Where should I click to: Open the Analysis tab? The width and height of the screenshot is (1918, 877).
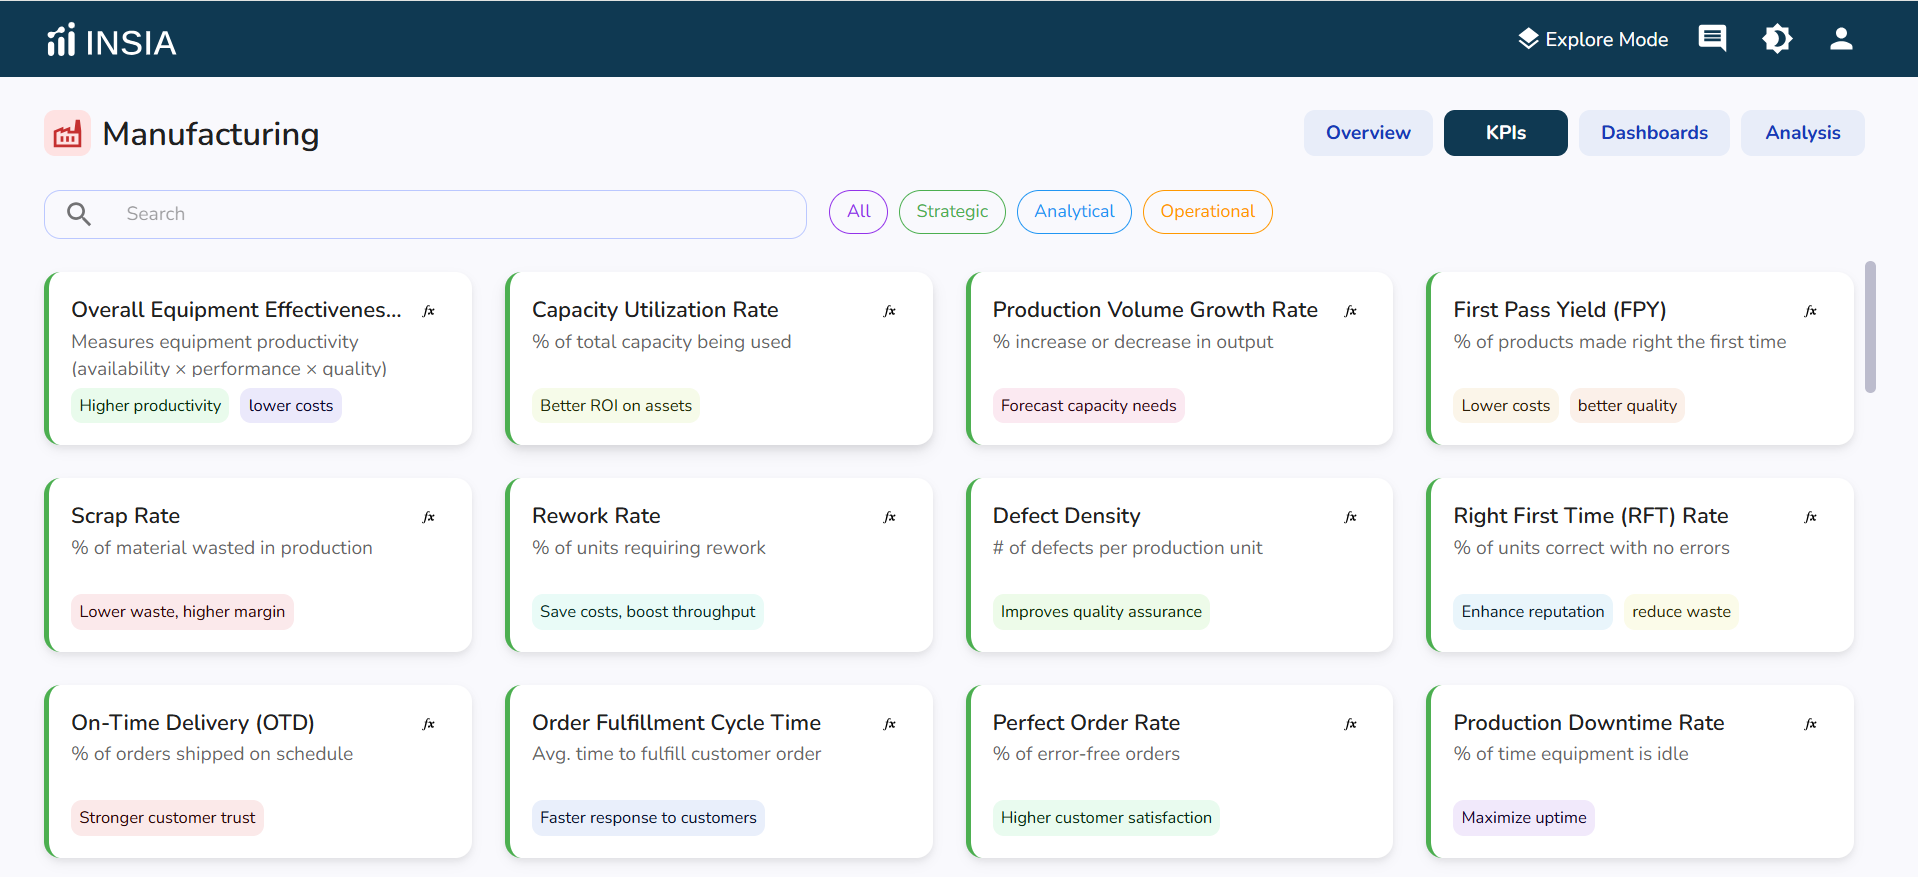1802,133
